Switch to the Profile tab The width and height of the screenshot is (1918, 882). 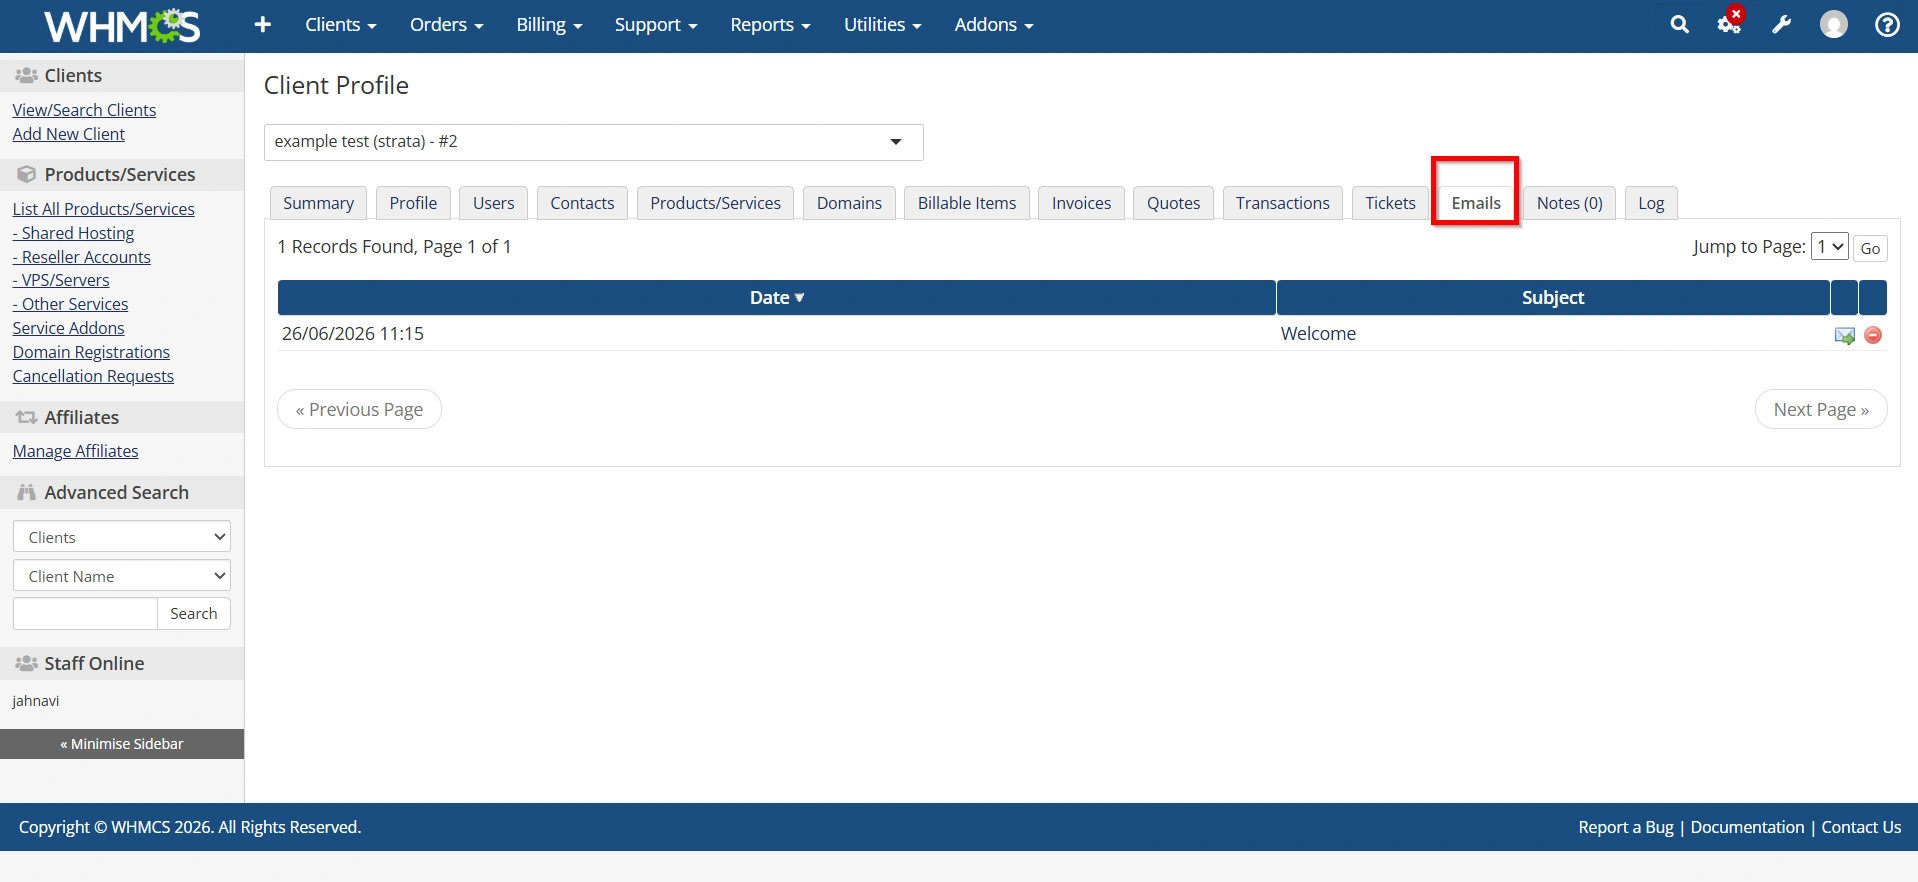tap(413, 203)
